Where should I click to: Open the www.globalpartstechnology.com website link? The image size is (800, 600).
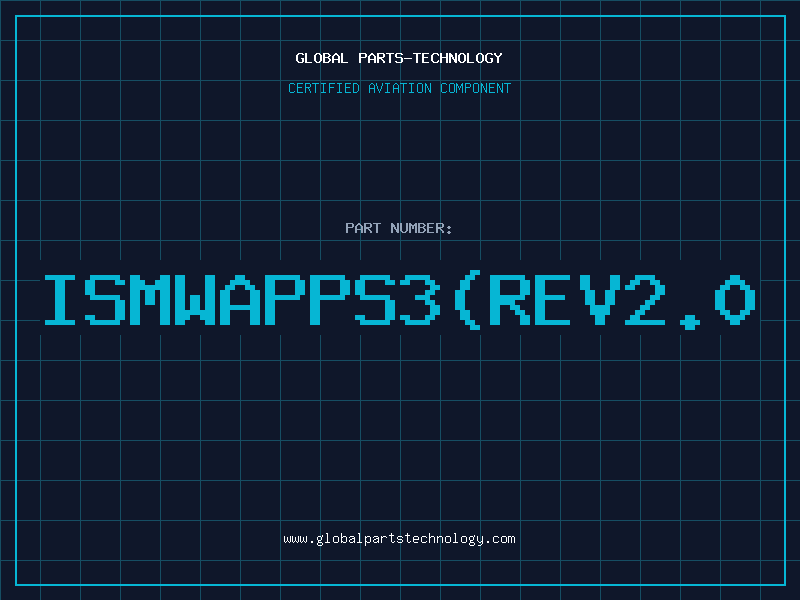399,539
